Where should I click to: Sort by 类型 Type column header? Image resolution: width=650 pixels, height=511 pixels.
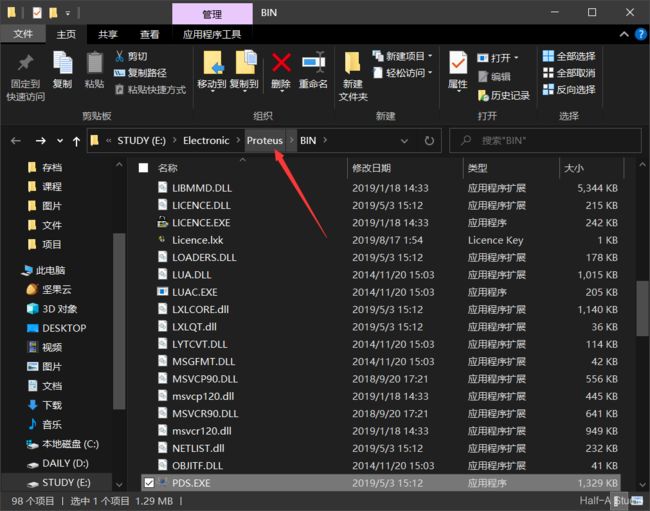(x=478, y=168)
